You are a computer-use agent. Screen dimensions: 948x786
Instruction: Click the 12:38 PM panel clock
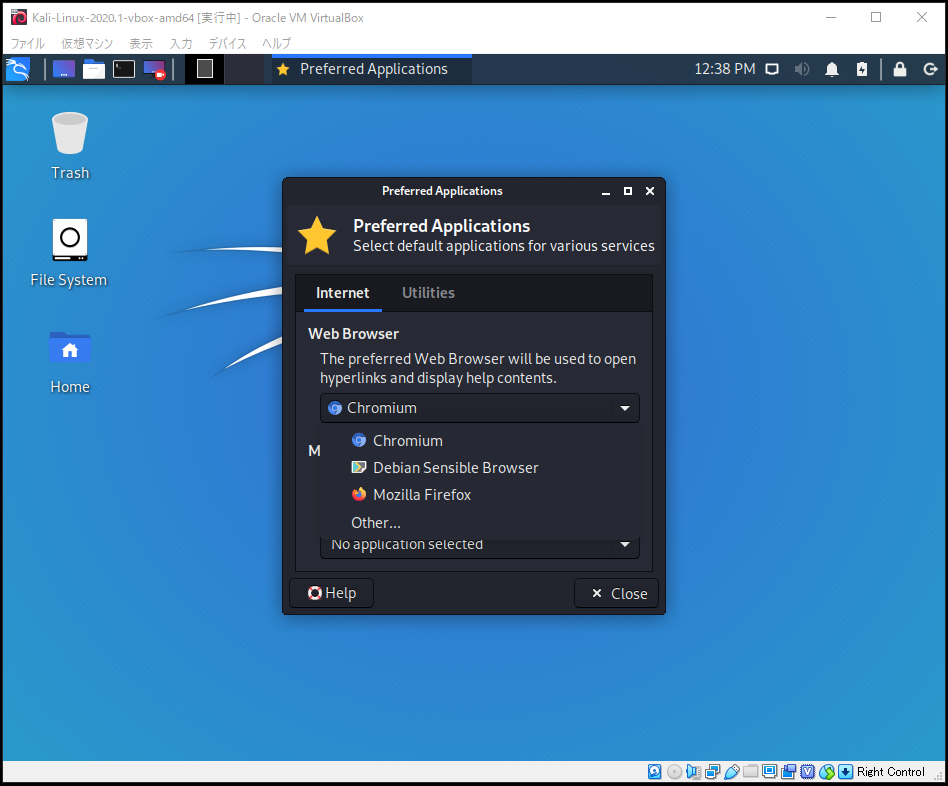[x=724, y=69]
